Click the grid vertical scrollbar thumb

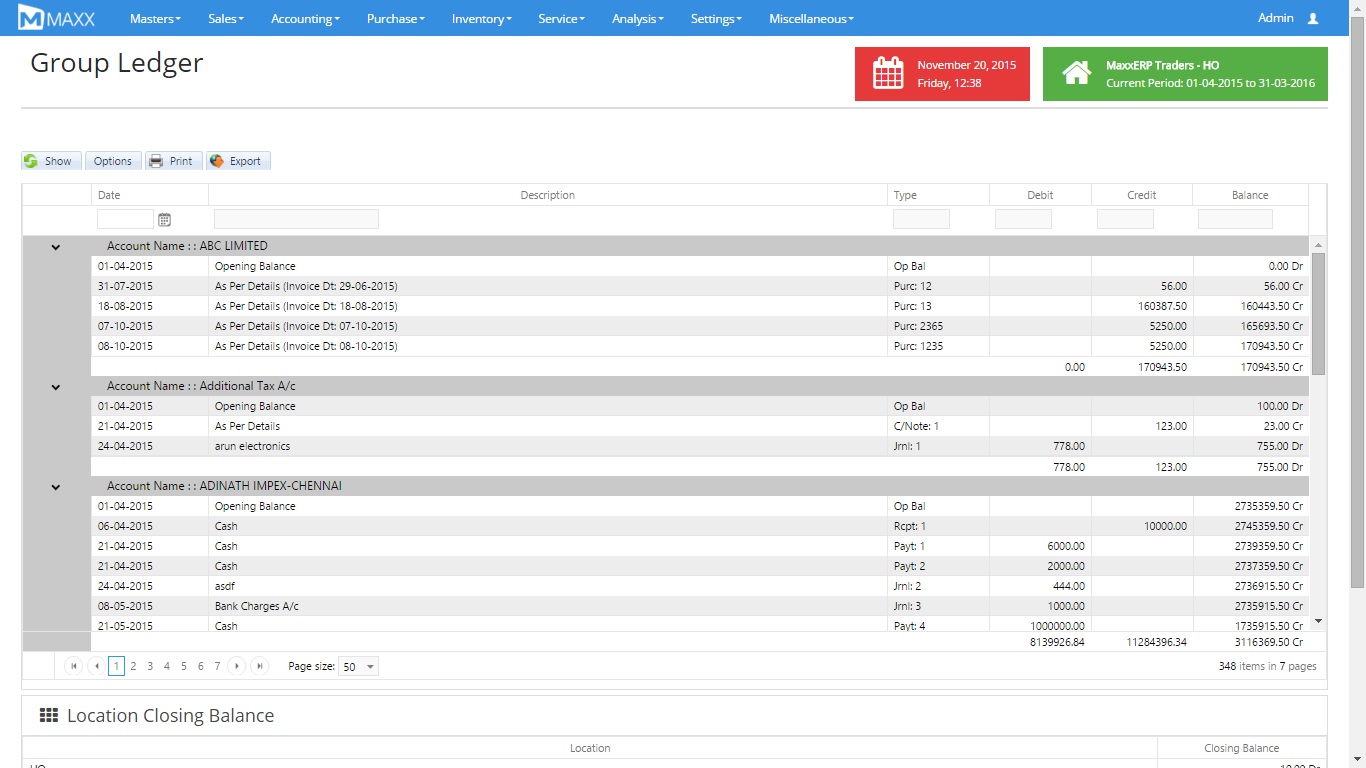coord(1318,313)
